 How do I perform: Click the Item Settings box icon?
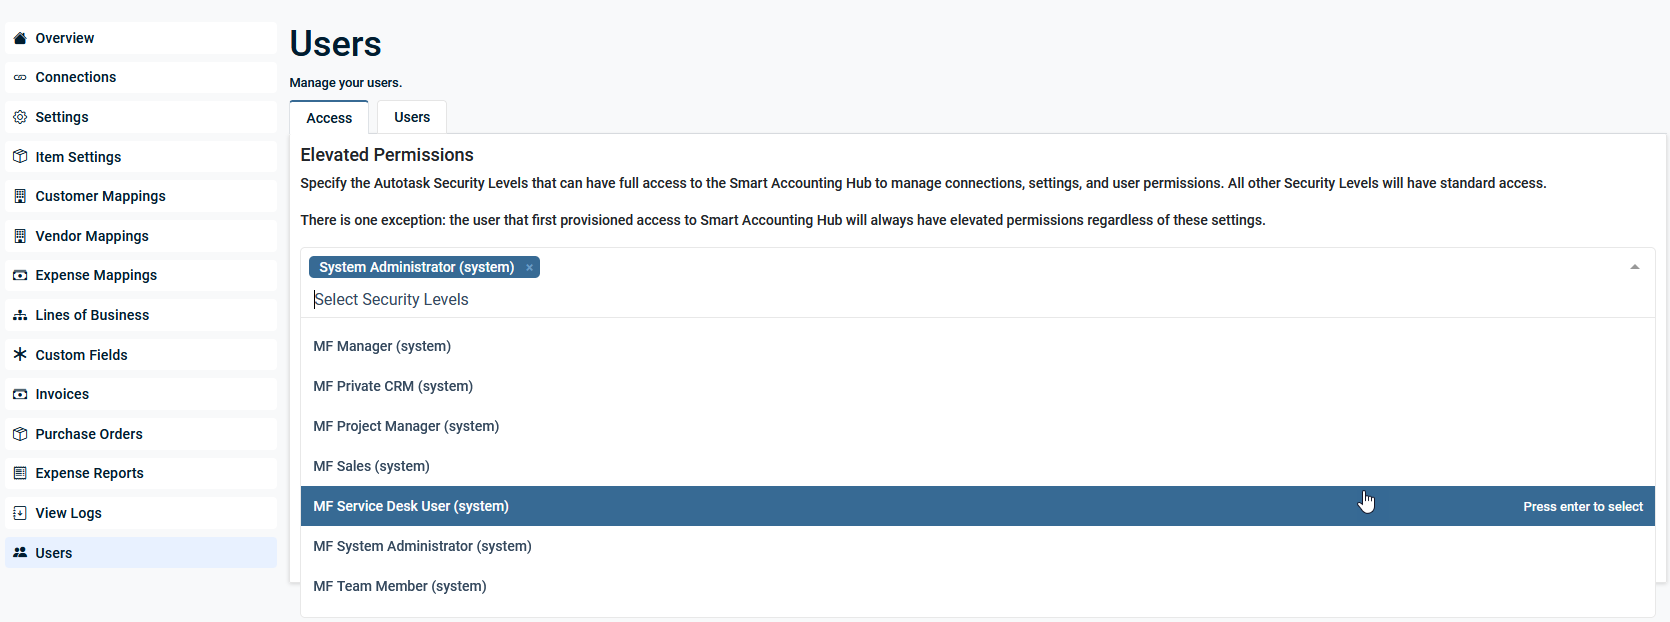click(20, 157)
